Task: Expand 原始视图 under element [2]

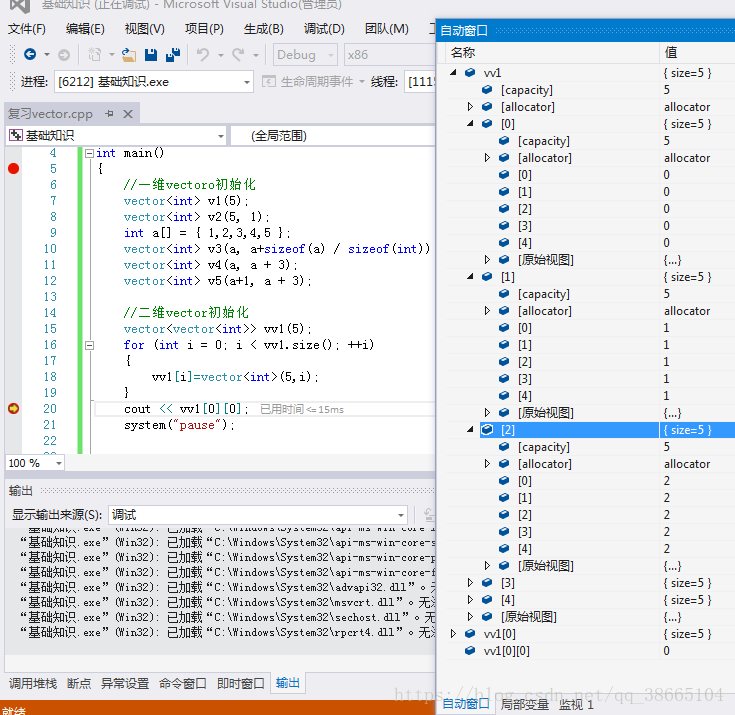Action: 487,566
